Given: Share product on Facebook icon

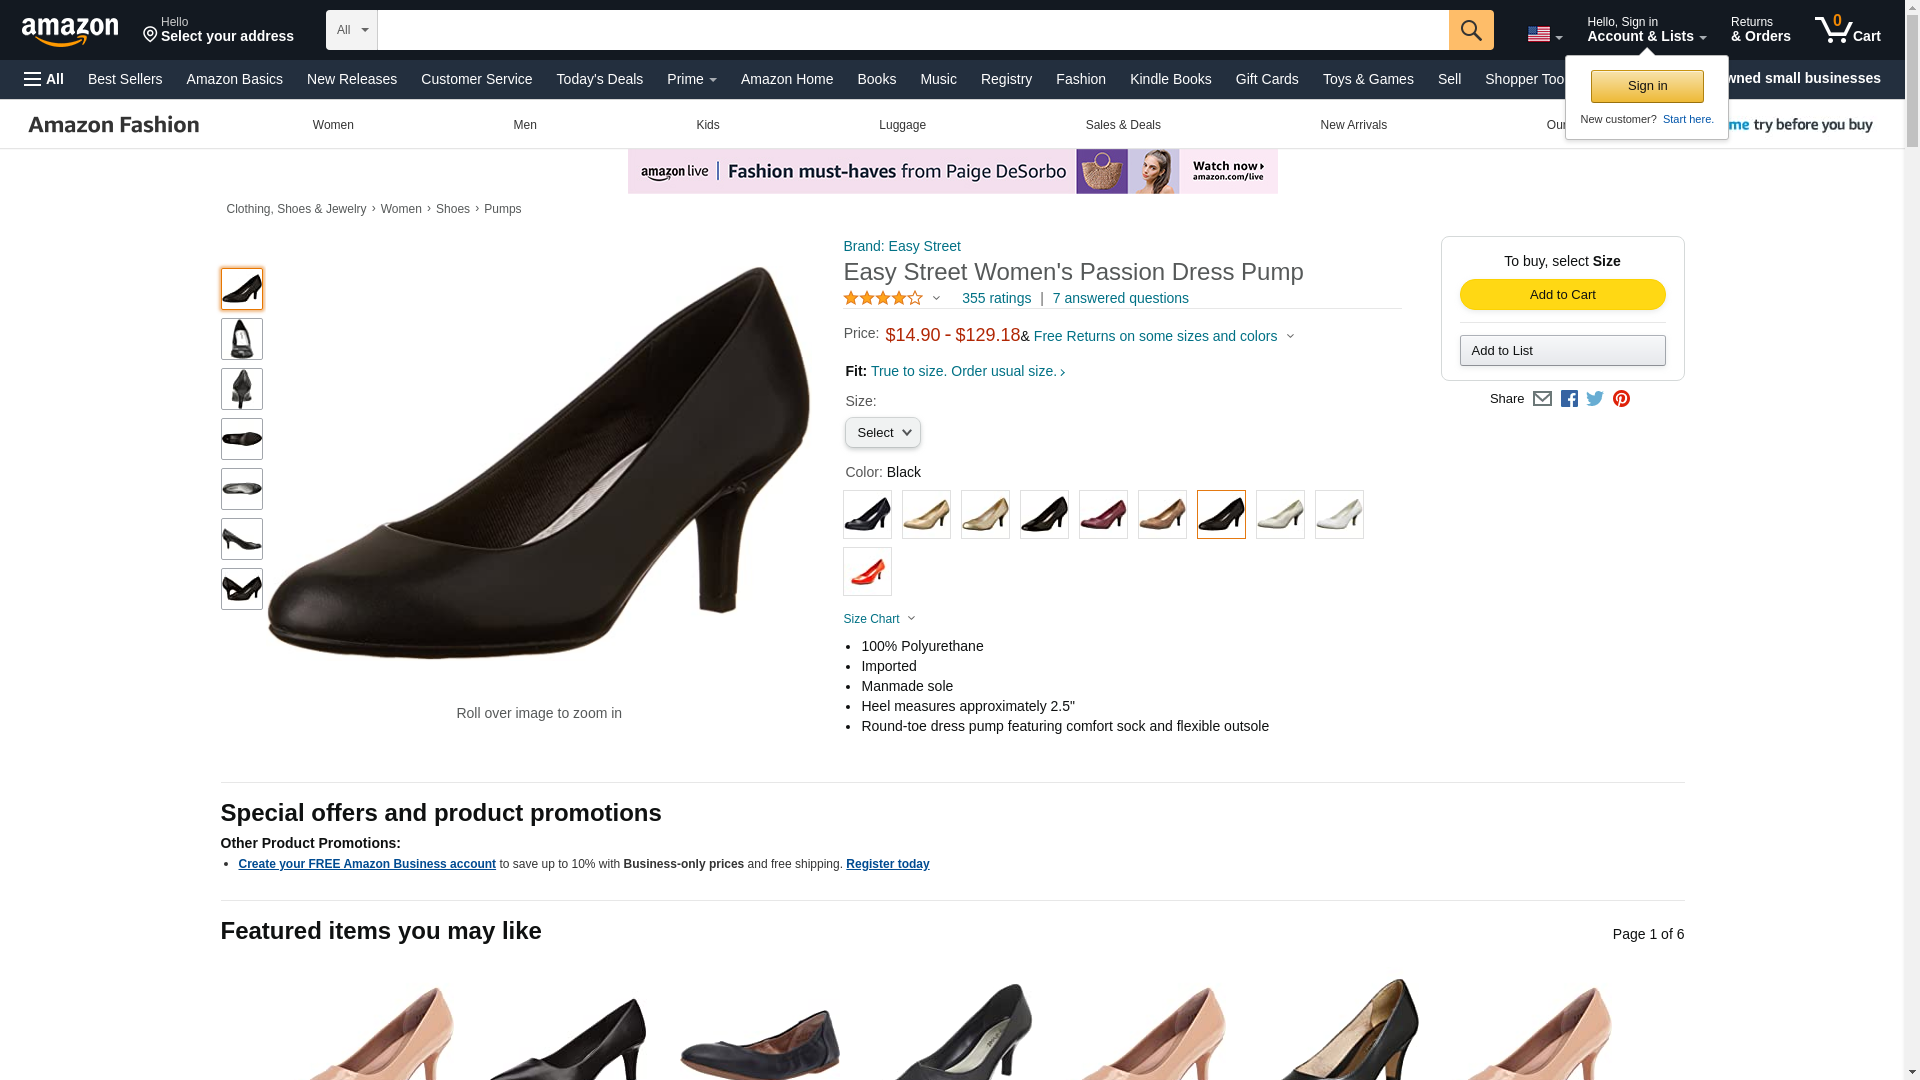Looking at the screenshot, I should point(1569,399).
